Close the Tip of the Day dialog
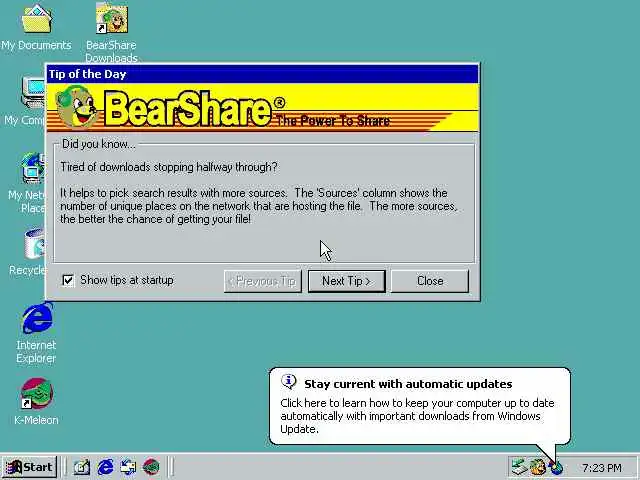This screenshot has width=640, height=480. click(x=430, y=281)
